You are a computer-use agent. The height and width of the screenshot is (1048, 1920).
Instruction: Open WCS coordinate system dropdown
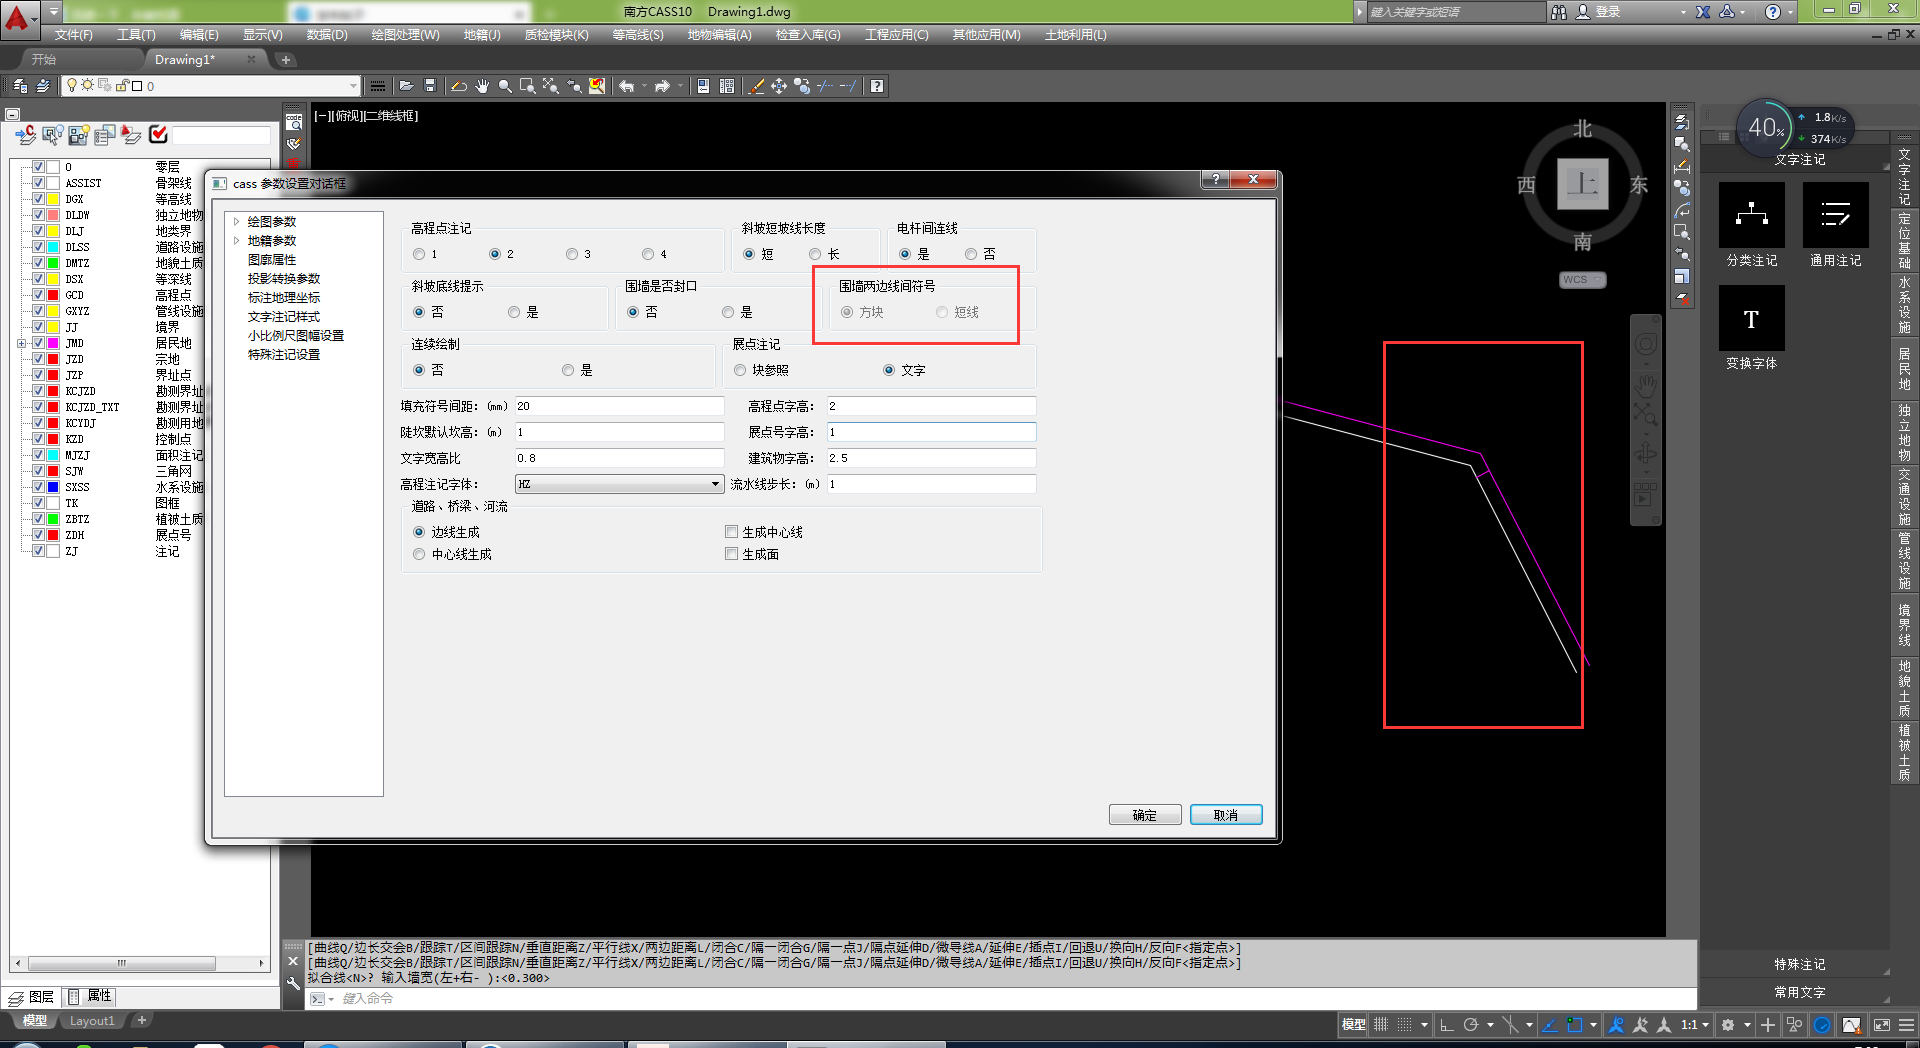click(1582, 280)
